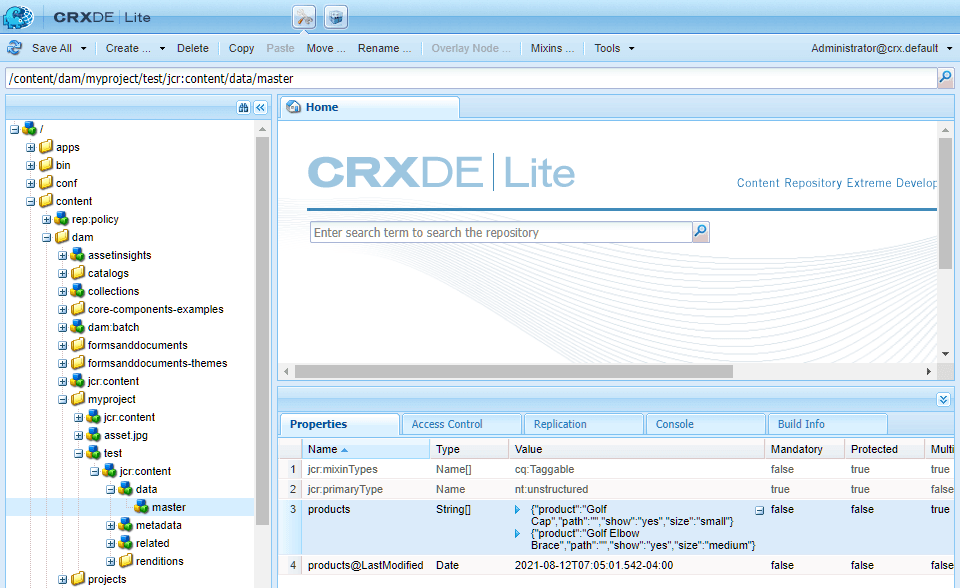
Task: Click the Type column header
Action: tap(469, 449)
